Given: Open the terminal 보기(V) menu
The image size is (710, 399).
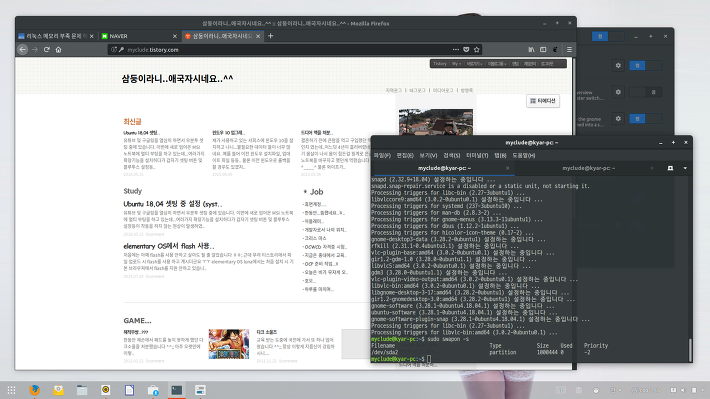Looking at the screenshot, I should 428,155.
